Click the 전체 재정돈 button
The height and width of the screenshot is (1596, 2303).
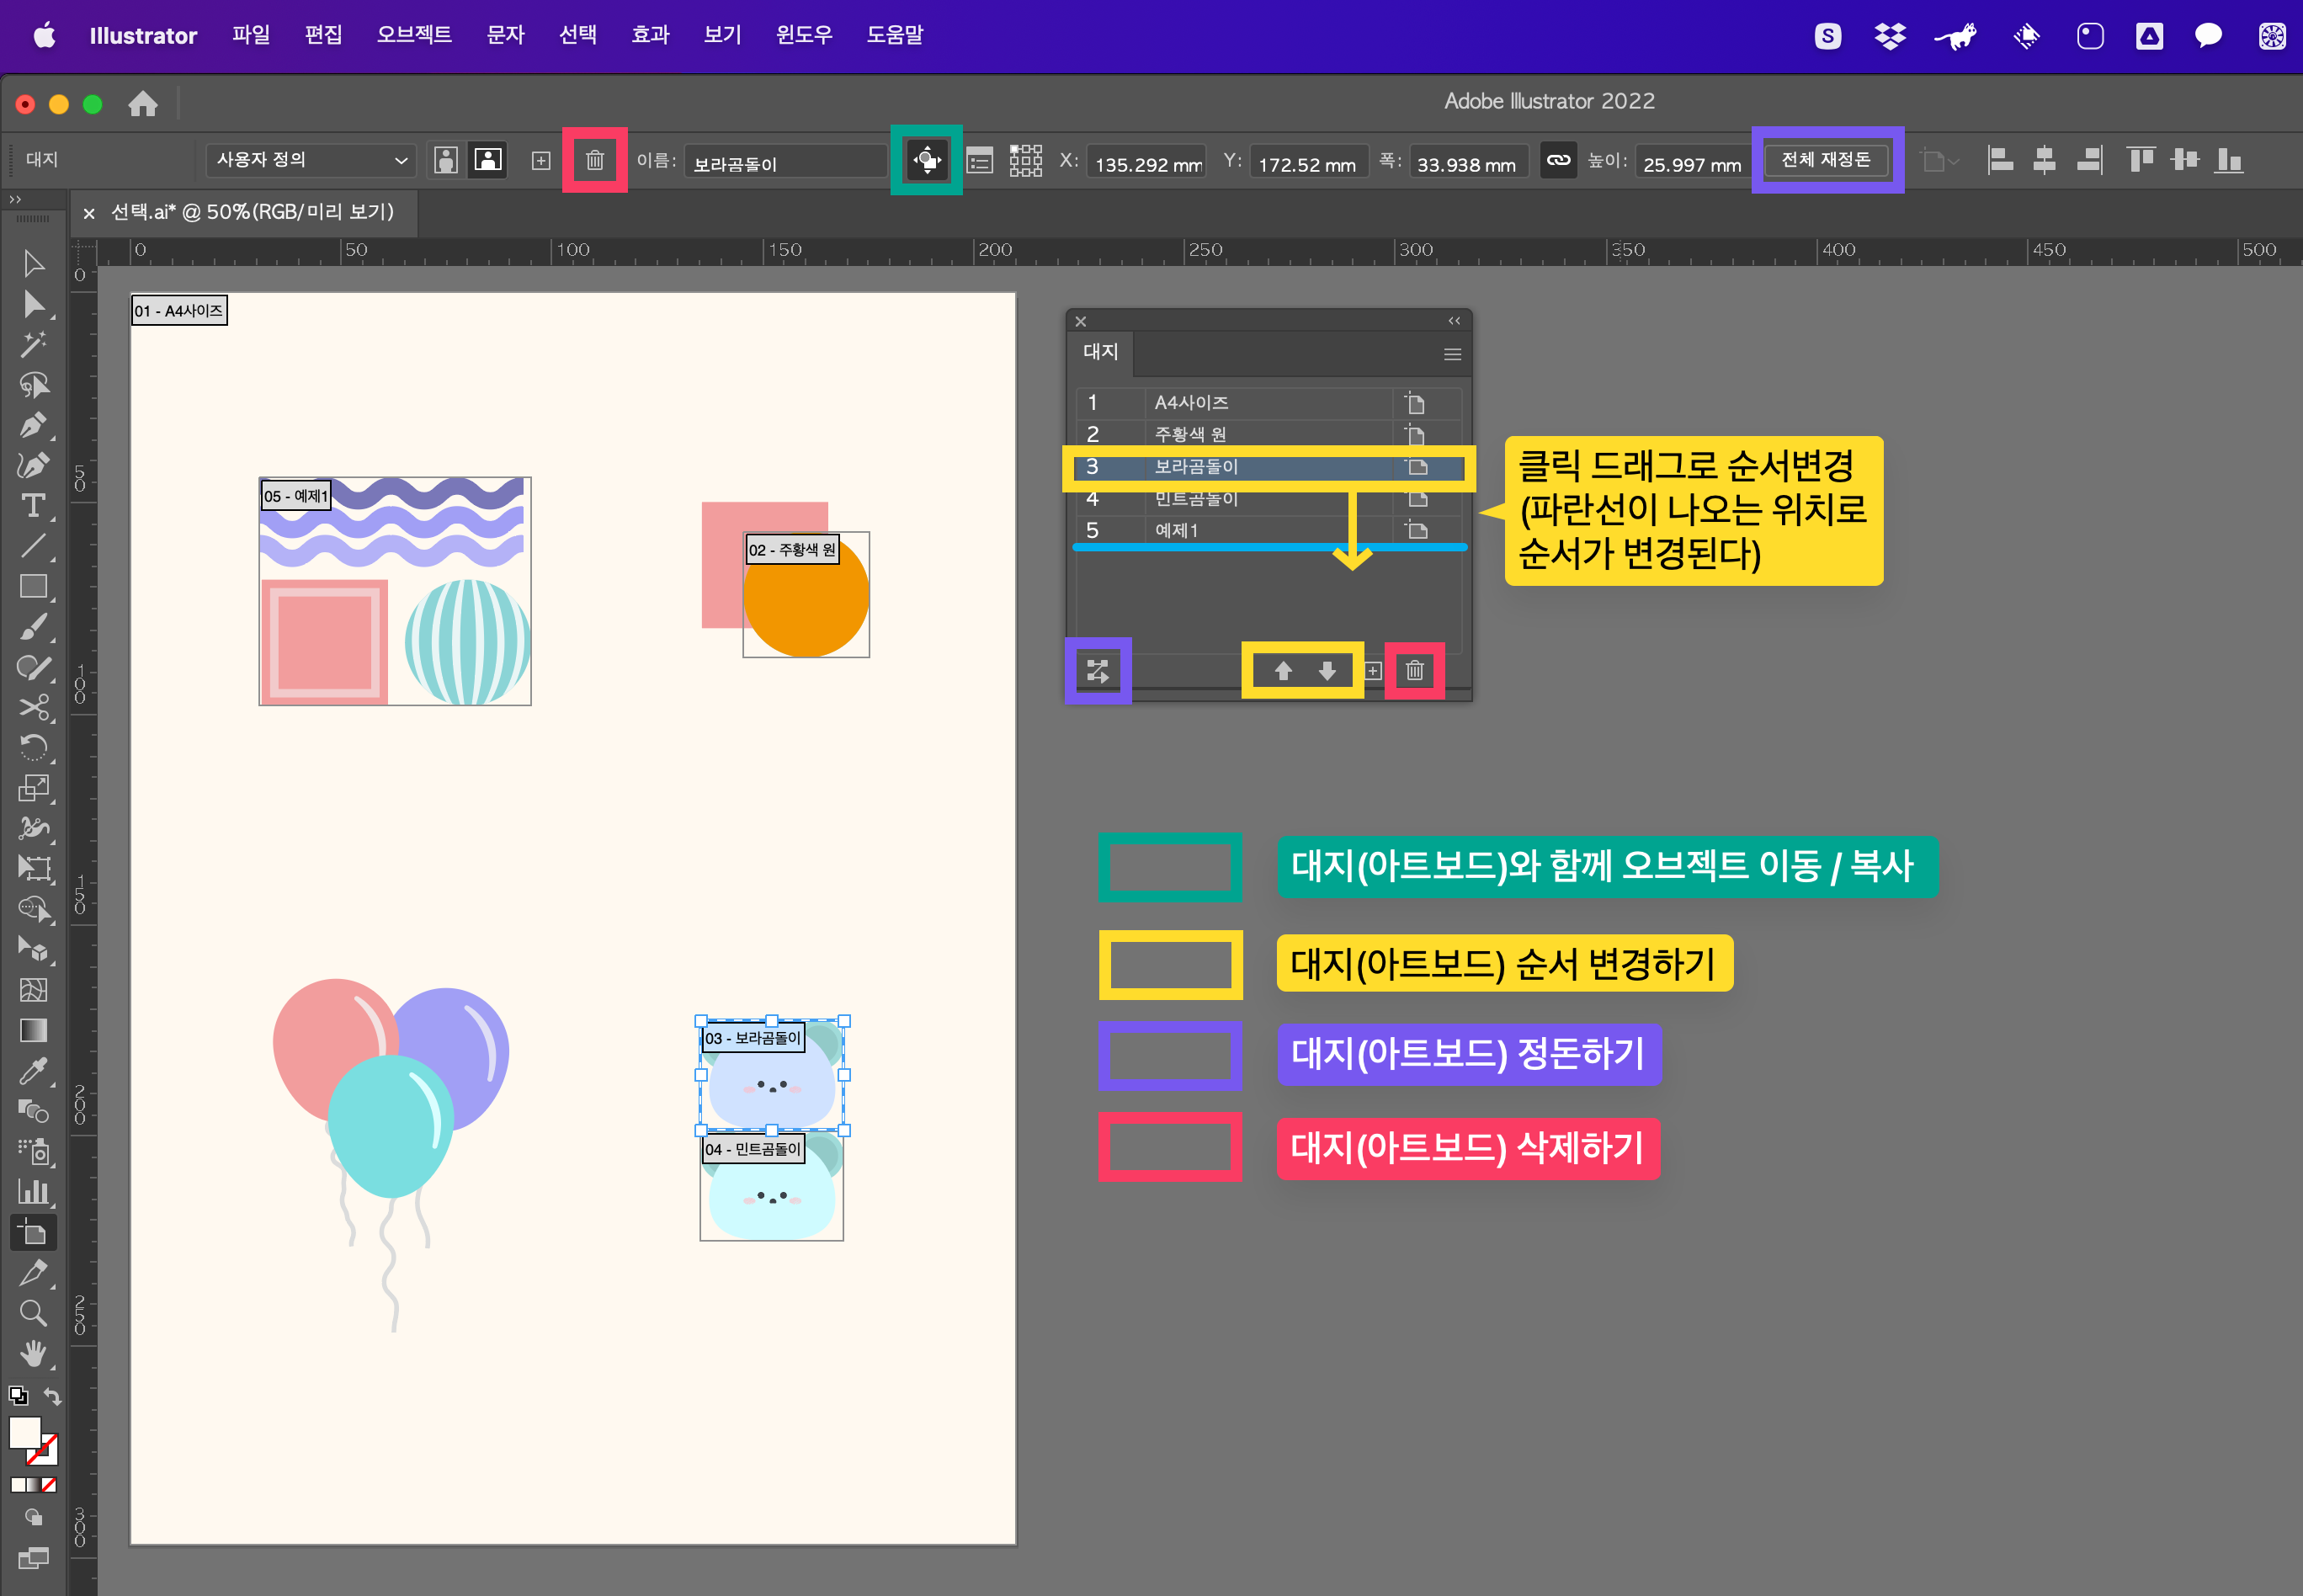[x=1826, y=160]
